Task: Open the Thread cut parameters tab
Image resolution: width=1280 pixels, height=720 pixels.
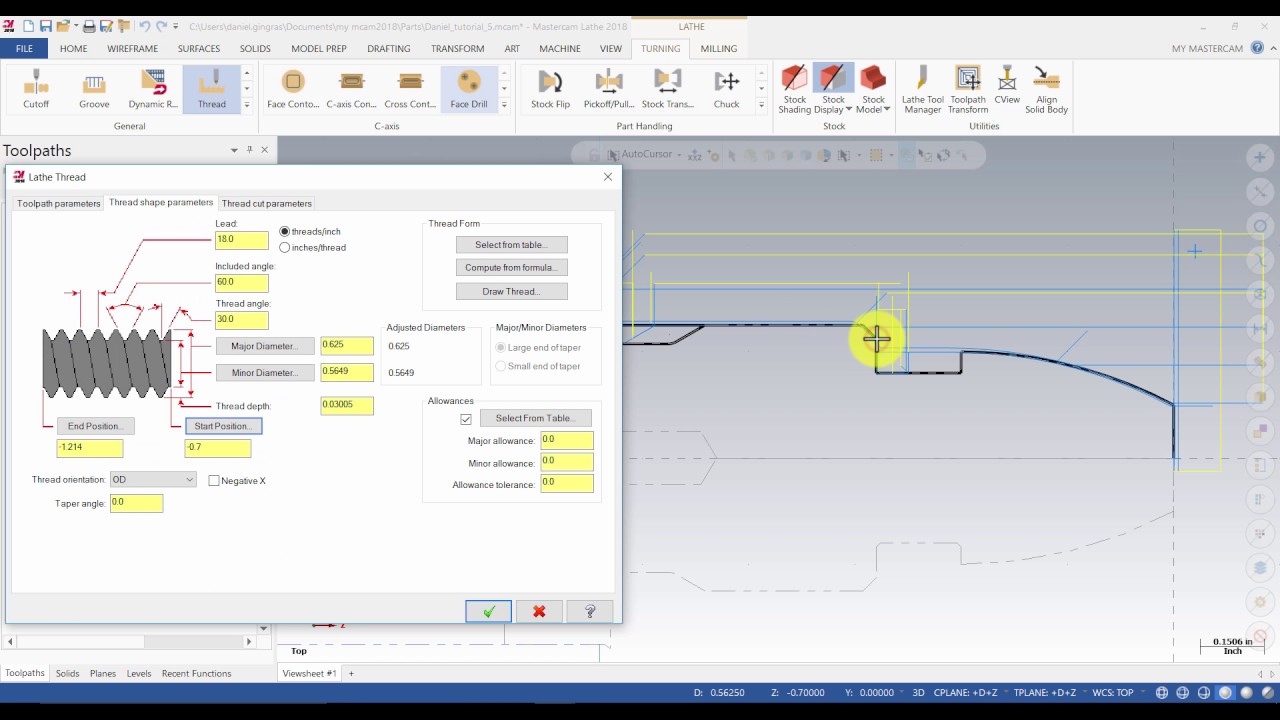Action: (x=267, y=203)
